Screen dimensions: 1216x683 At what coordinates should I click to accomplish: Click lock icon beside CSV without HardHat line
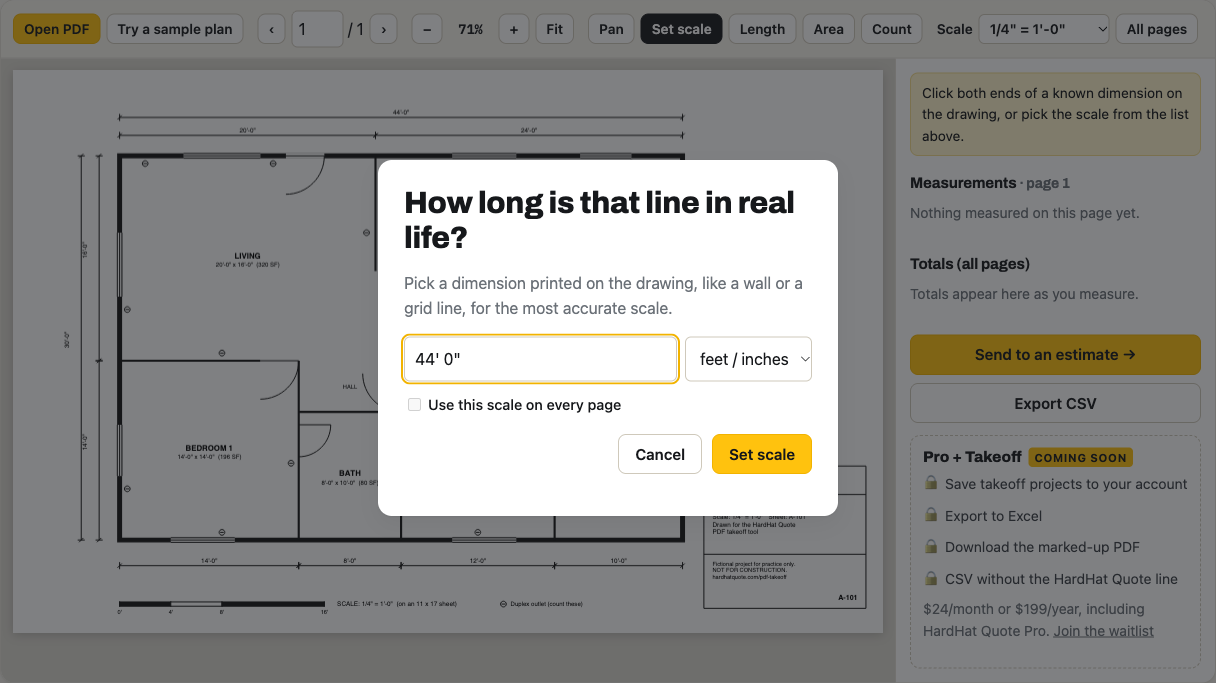(931, 579)
